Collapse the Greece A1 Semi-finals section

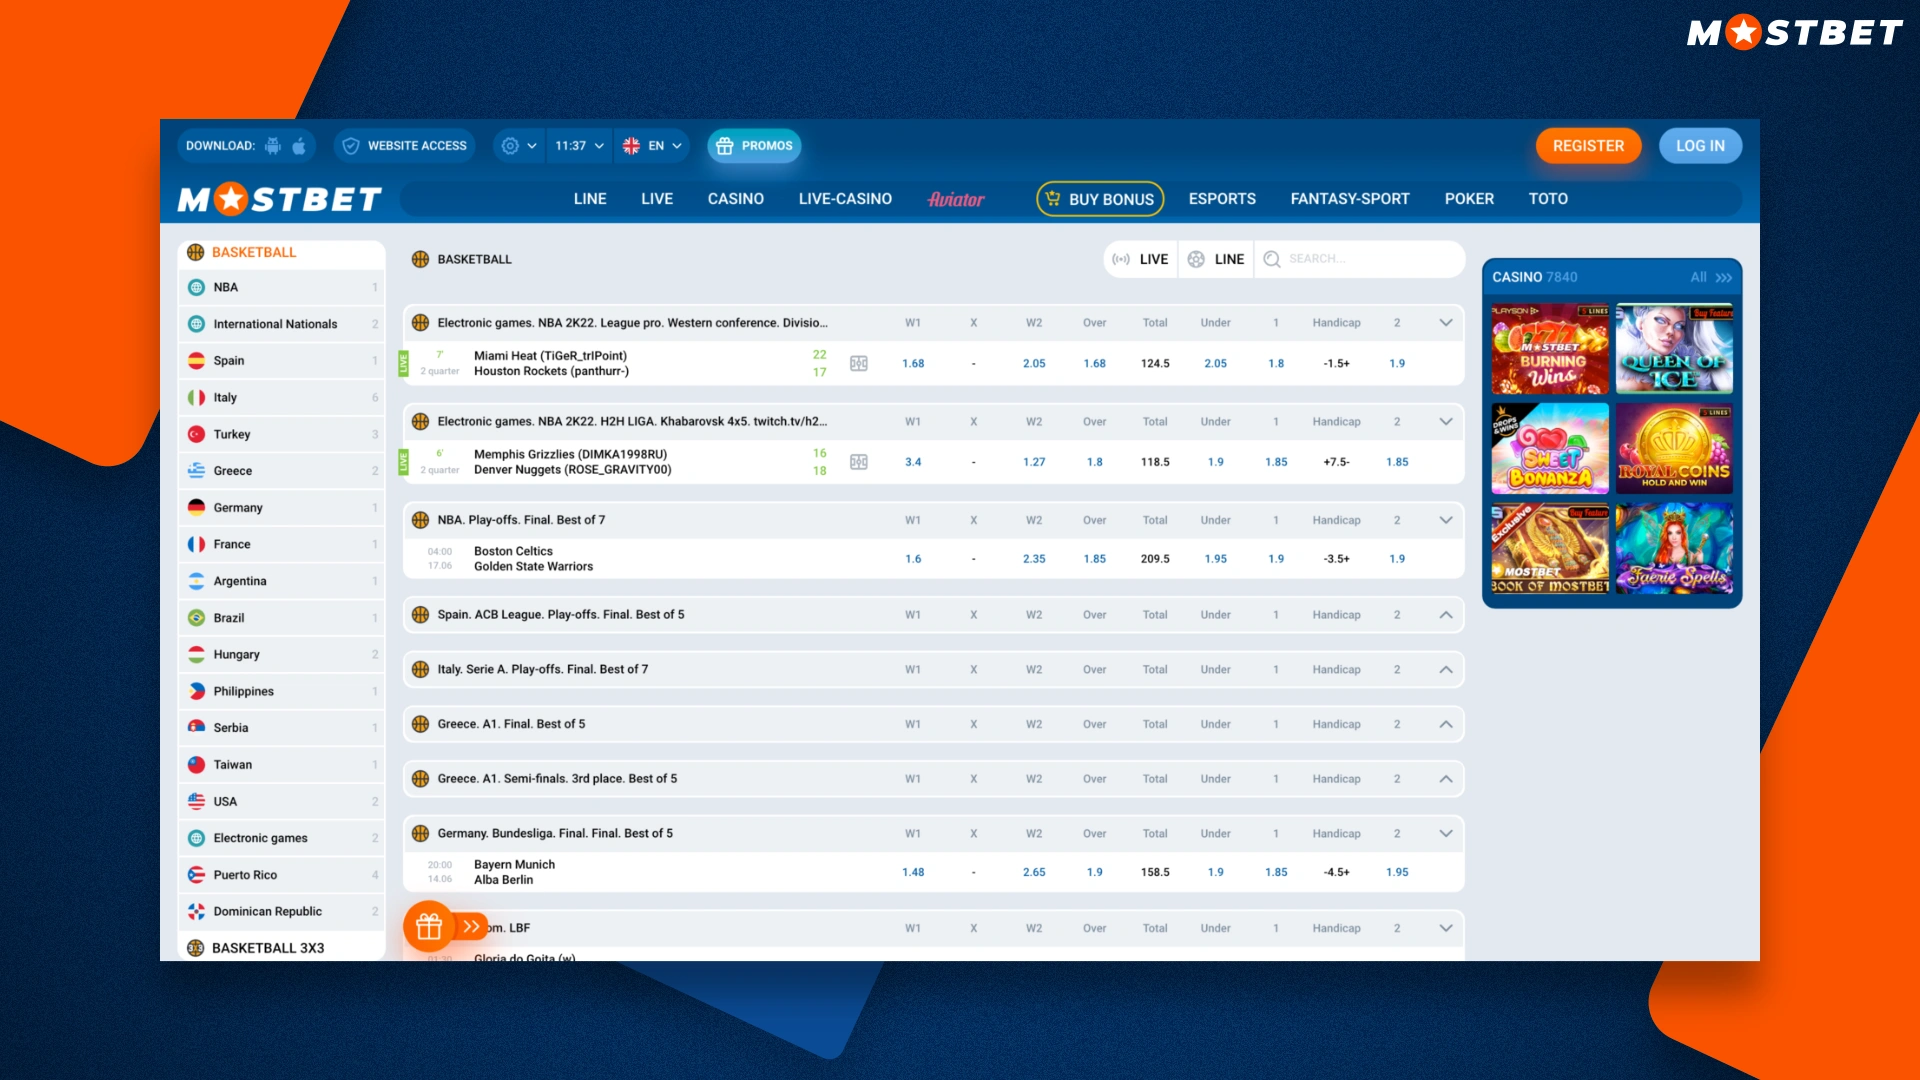(1447, 778)
